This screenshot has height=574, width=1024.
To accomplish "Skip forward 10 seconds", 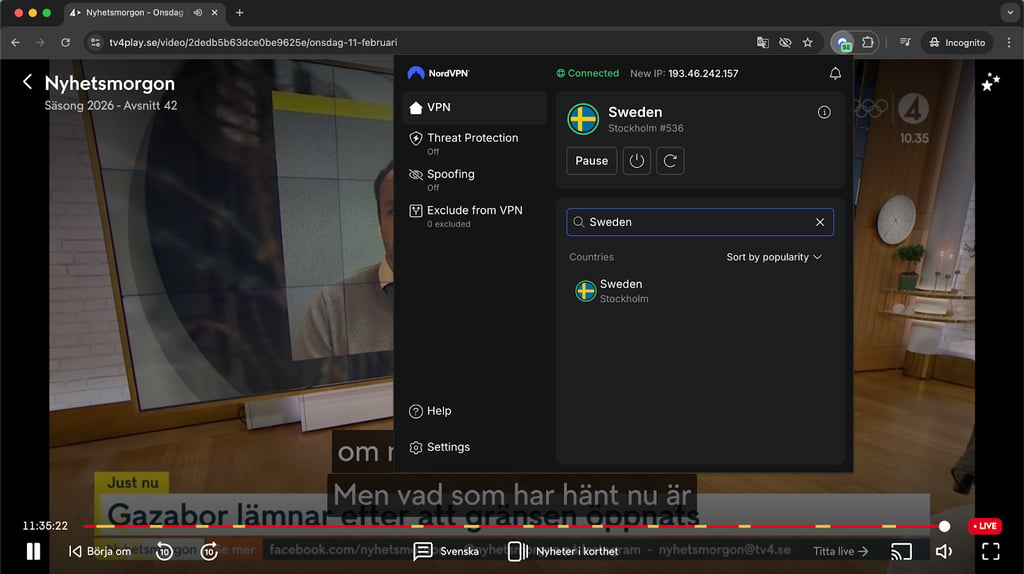I will coord(209,552).
